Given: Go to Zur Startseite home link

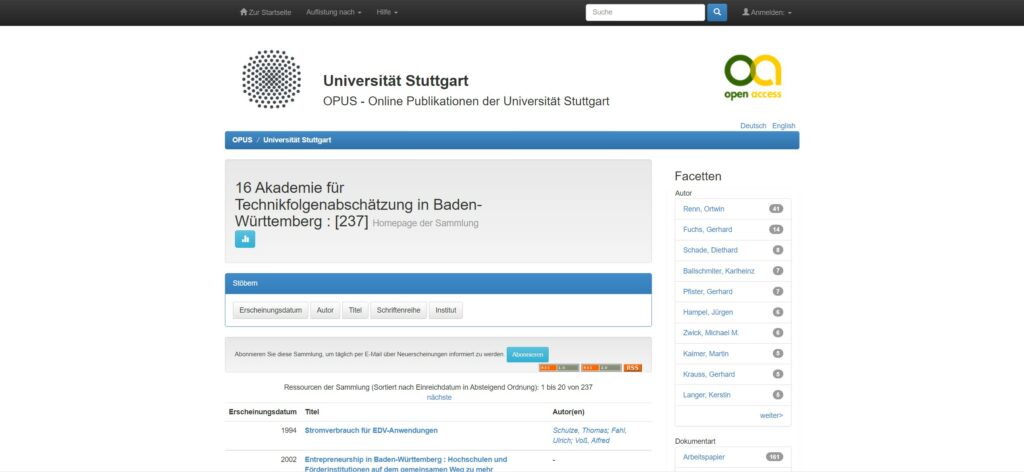Looking at the screenshot, I should click(265, 12).
